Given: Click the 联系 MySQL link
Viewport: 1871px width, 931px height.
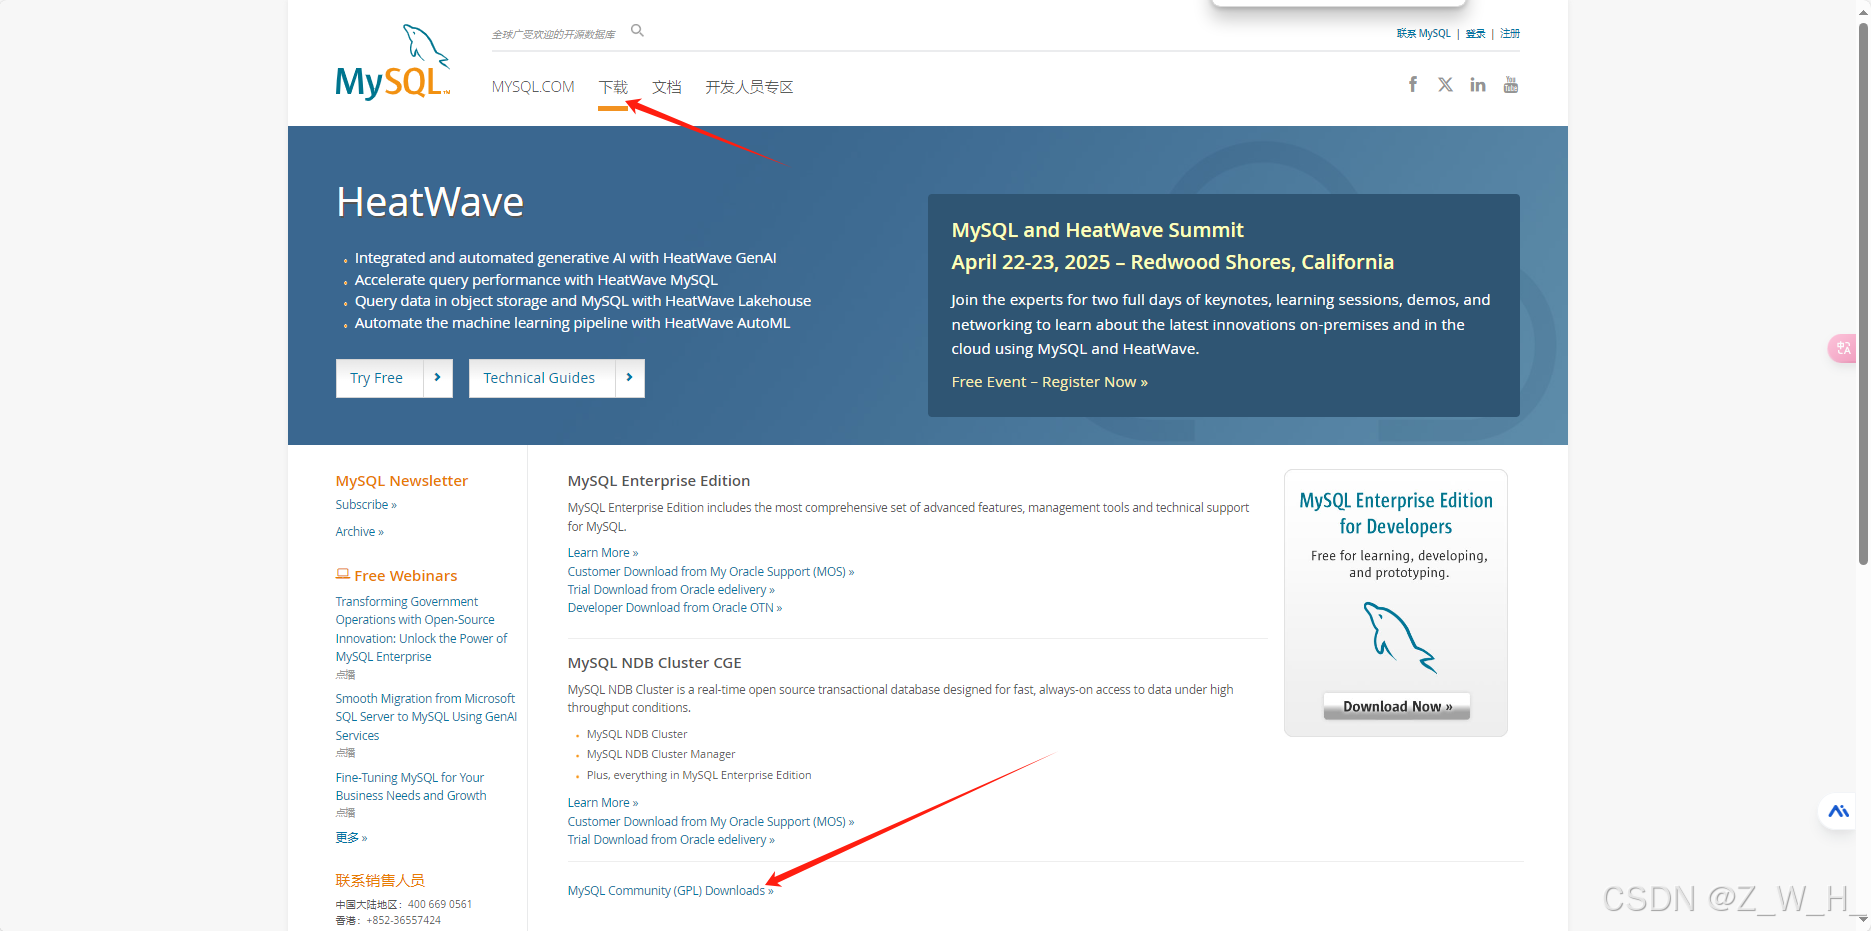Looking at the screenshot, I should [1423, 33].
